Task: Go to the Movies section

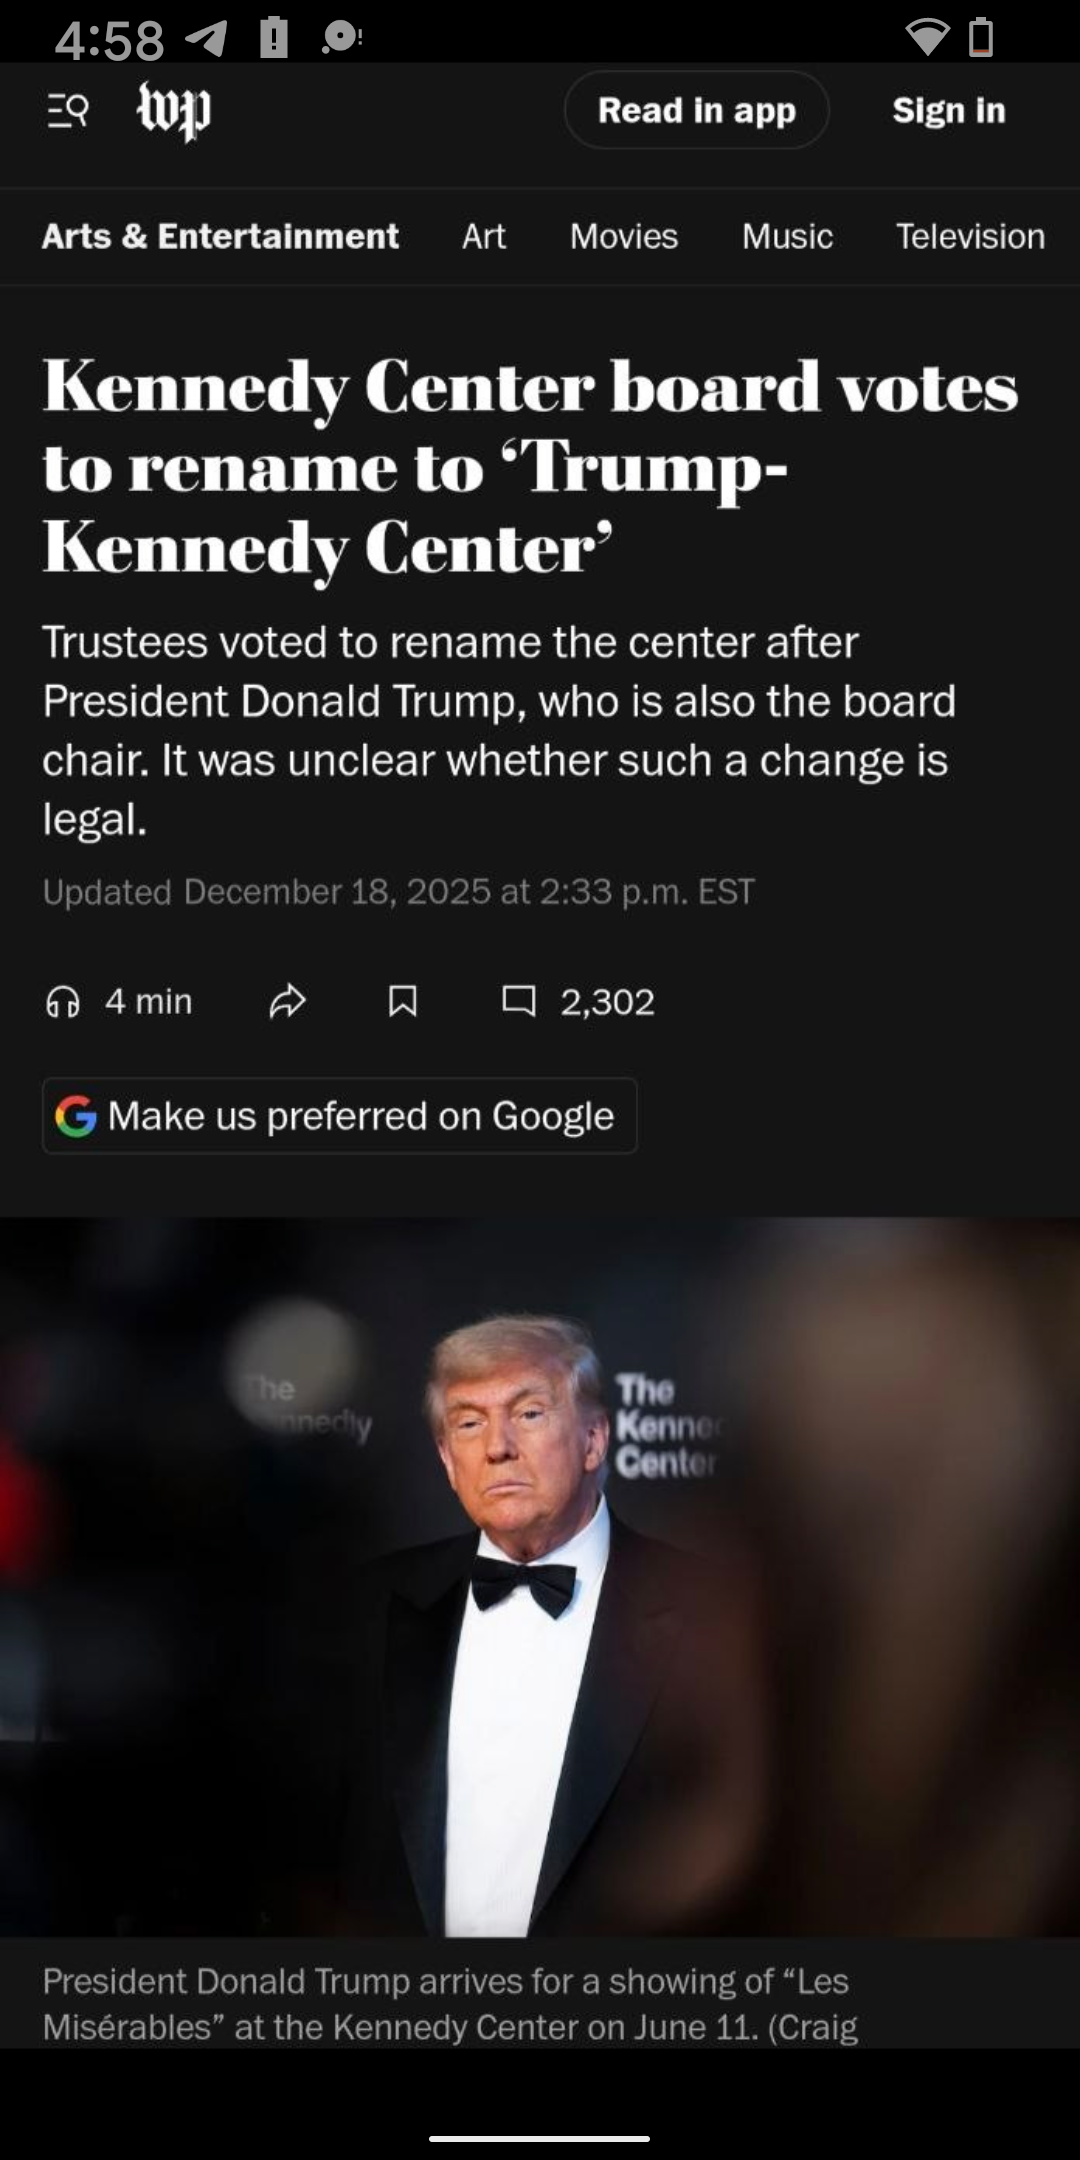Action: (x=624, y=236)
